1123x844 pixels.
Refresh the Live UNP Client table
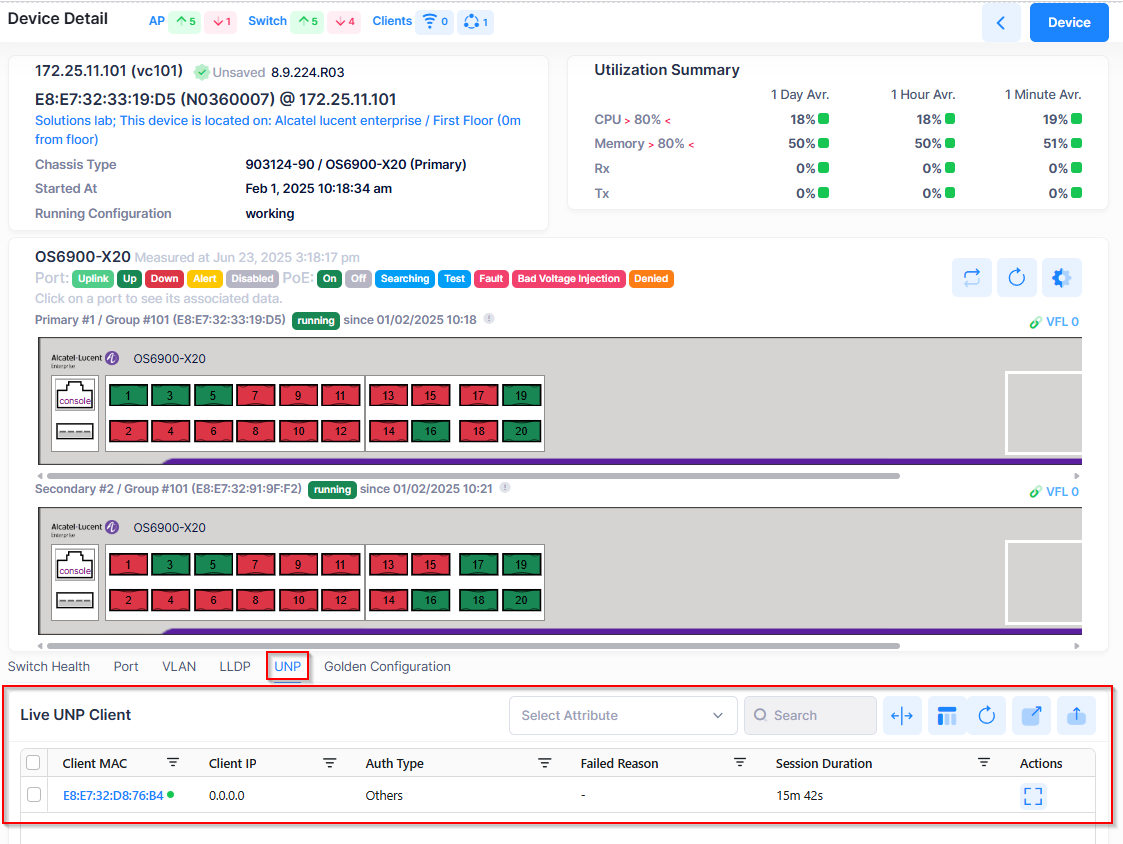point(987,715)
